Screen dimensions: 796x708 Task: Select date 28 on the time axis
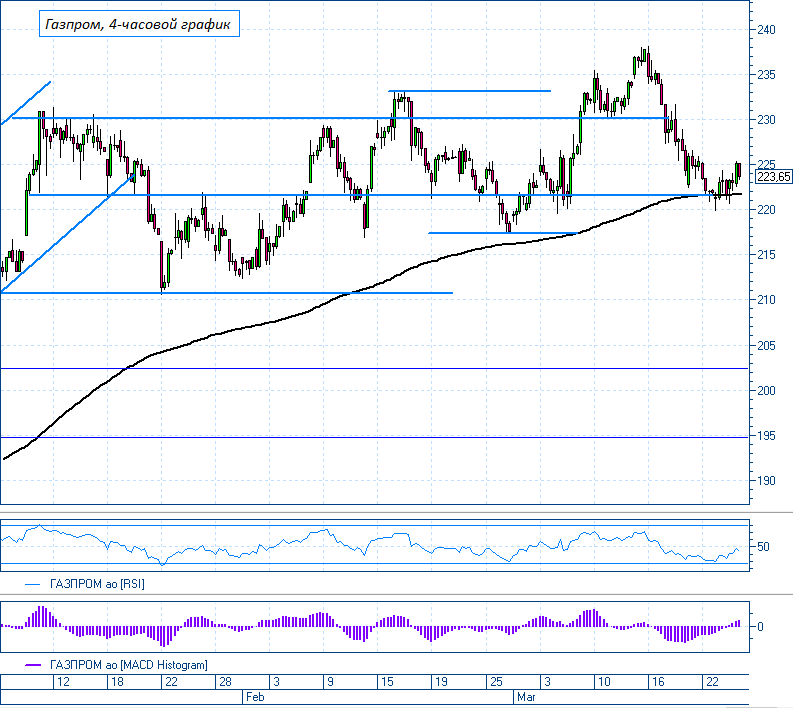(x=225, y=682)
